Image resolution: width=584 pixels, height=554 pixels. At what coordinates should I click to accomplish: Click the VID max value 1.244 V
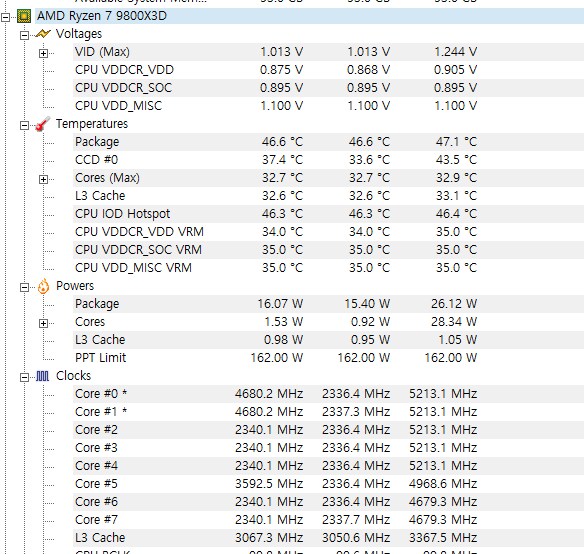tap(456, 52)
